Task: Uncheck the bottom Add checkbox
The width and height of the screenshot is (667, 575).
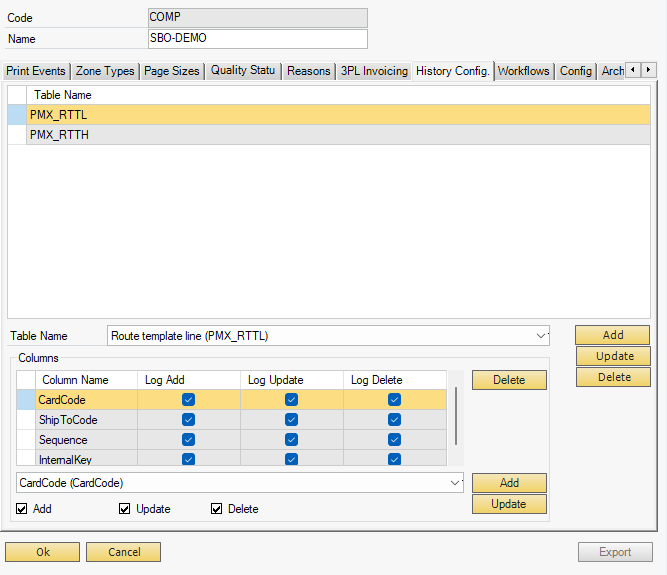Action: point(22,509)
